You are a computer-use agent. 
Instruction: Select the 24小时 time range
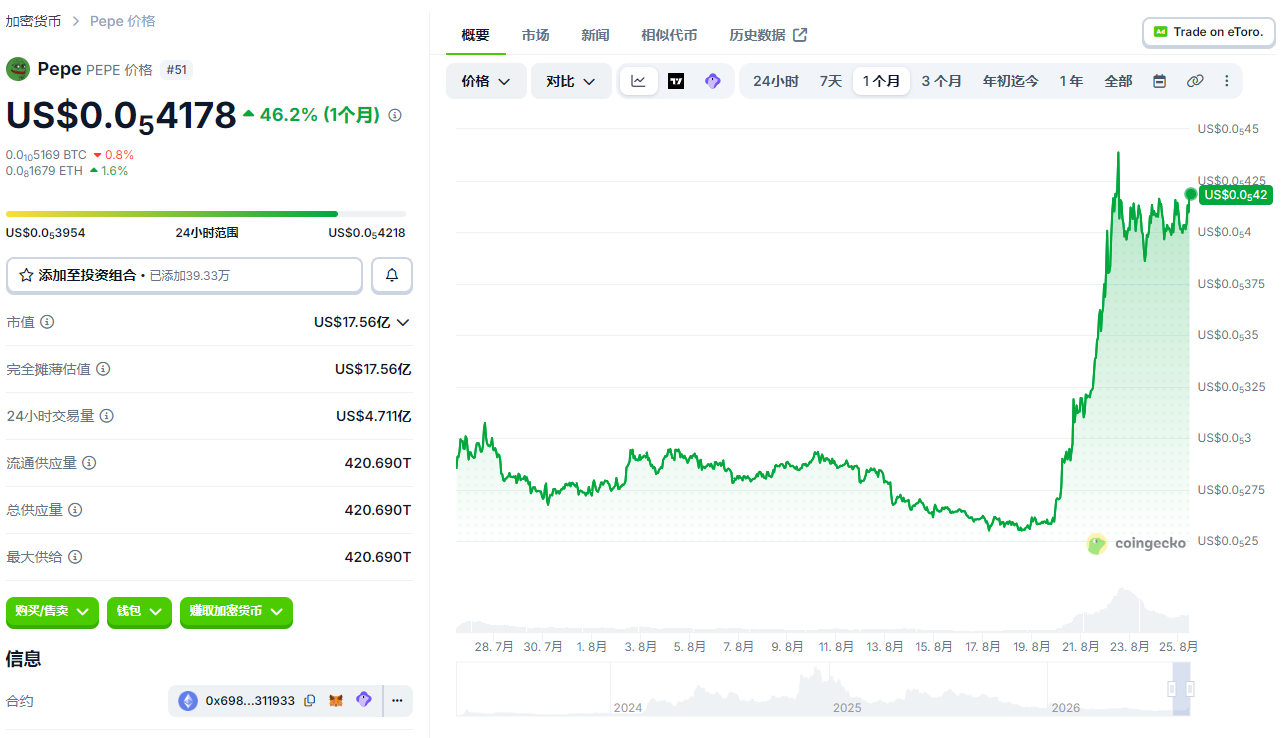(776, 81)
